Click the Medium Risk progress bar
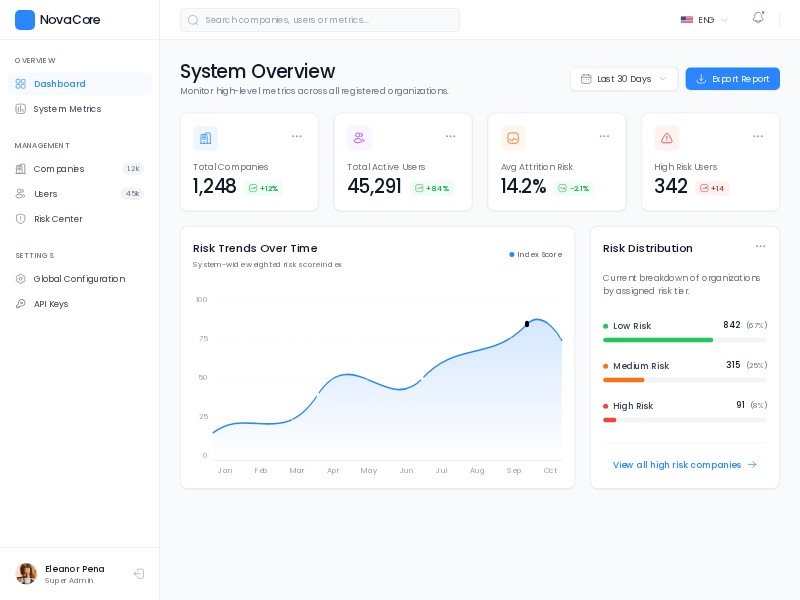Viewport: 800px width, 600px height. [624, 380]
